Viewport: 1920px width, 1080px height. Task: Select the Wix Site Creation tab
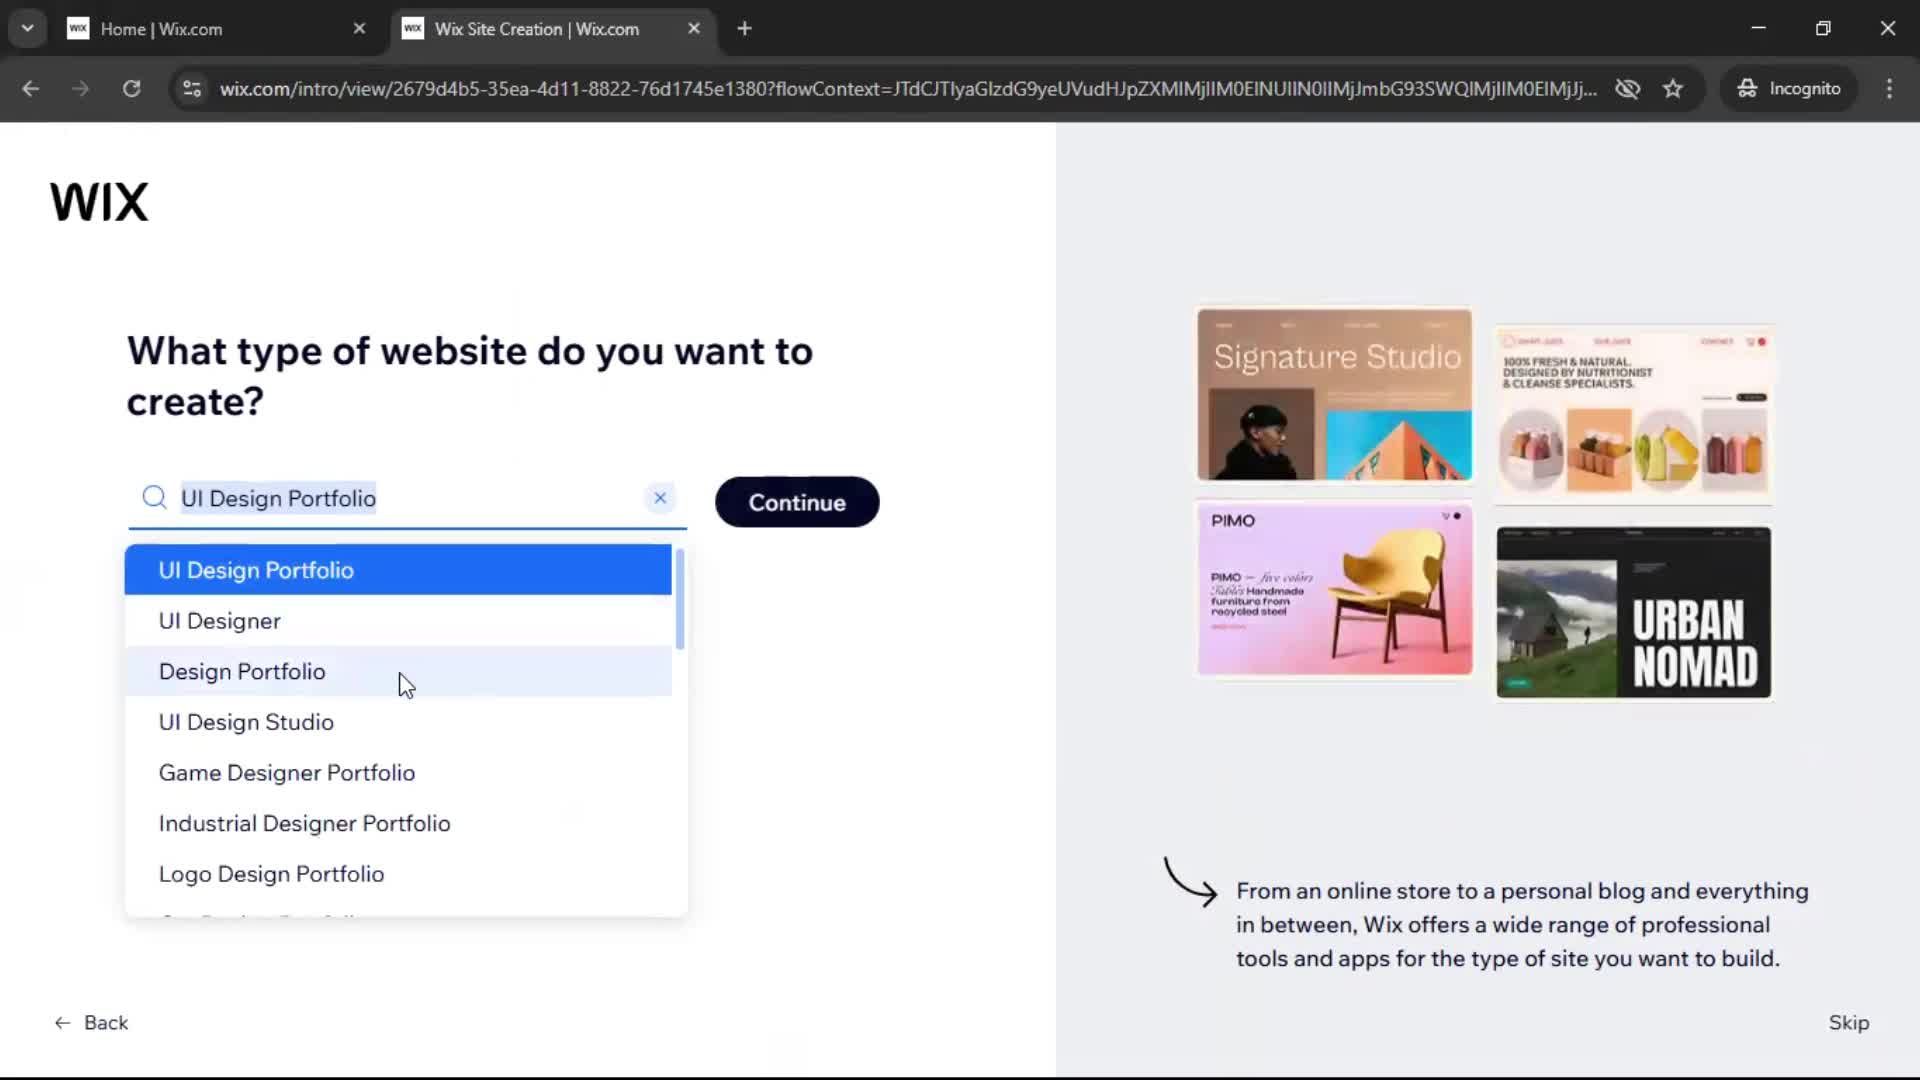coord(551,29)
